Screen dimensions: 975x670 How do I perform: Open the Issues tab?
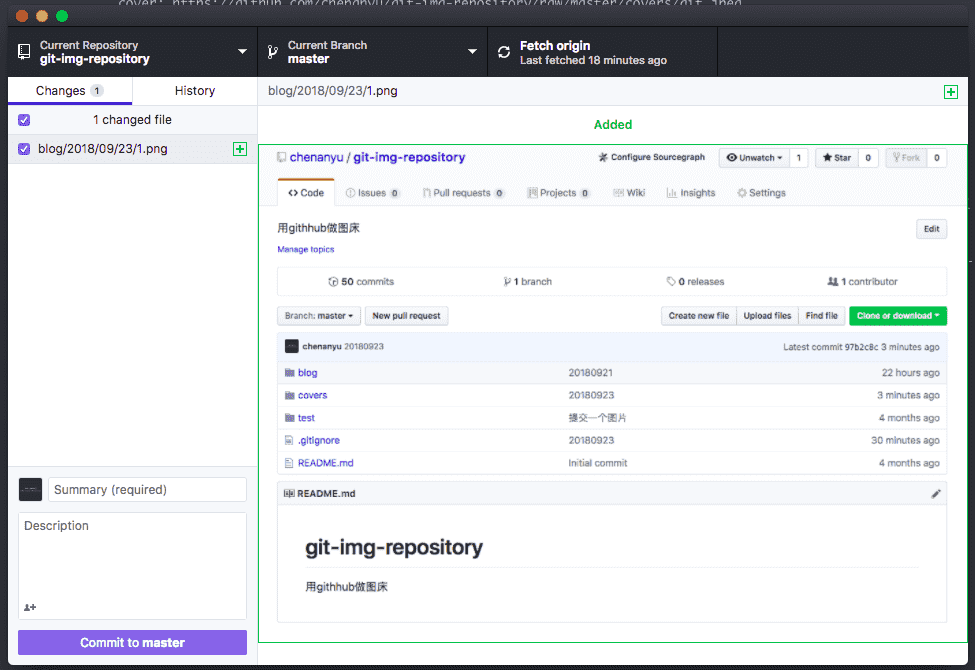click(x=372, y=193)
